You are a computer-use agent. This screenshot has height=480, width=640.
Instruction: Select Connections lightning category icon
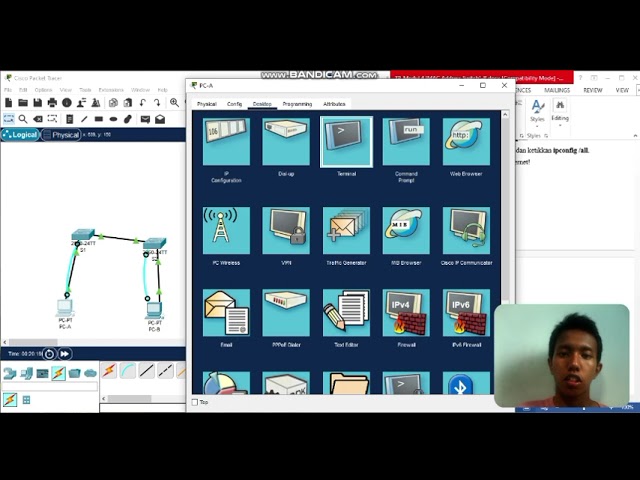[x=58, y=373]
